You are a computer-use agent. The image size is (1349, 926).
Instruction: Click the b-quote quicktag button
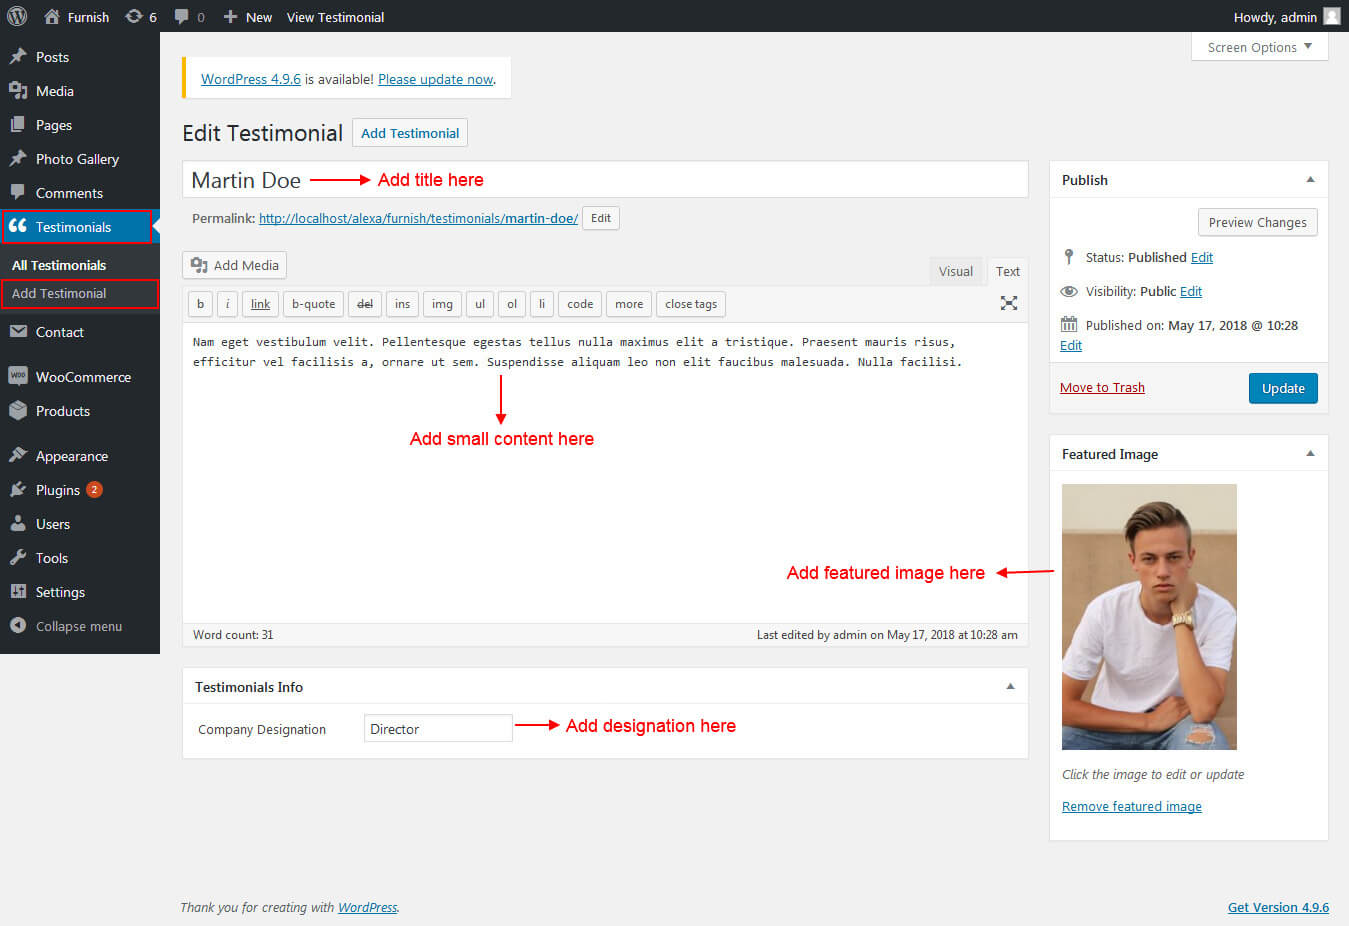tap(314, 304)
